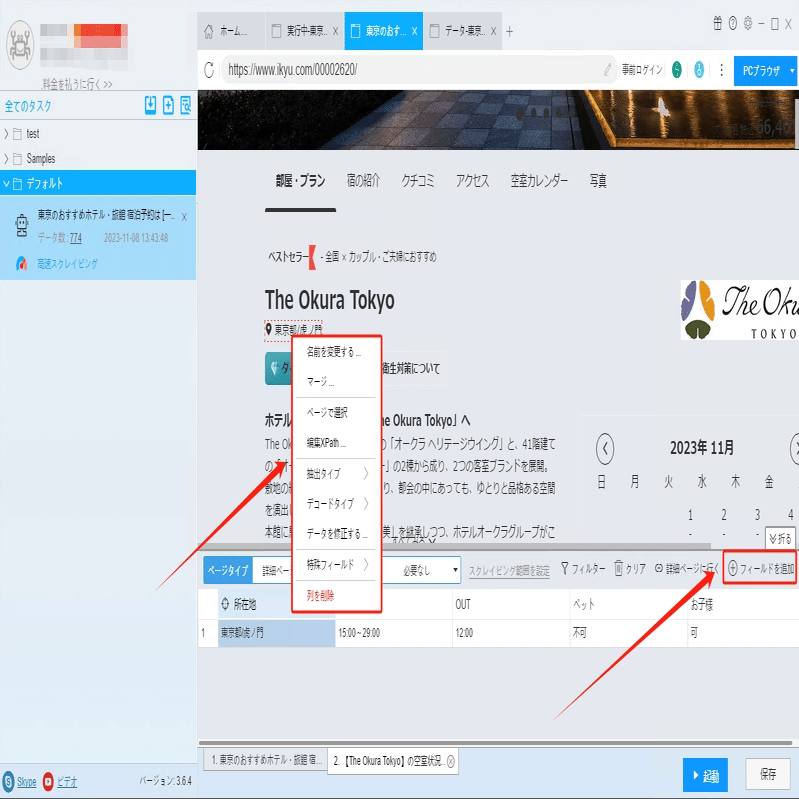This screenshot has height=799, width=799.
Task: Click the 詳細ページに行く button
Action: [x=686, y=568]
